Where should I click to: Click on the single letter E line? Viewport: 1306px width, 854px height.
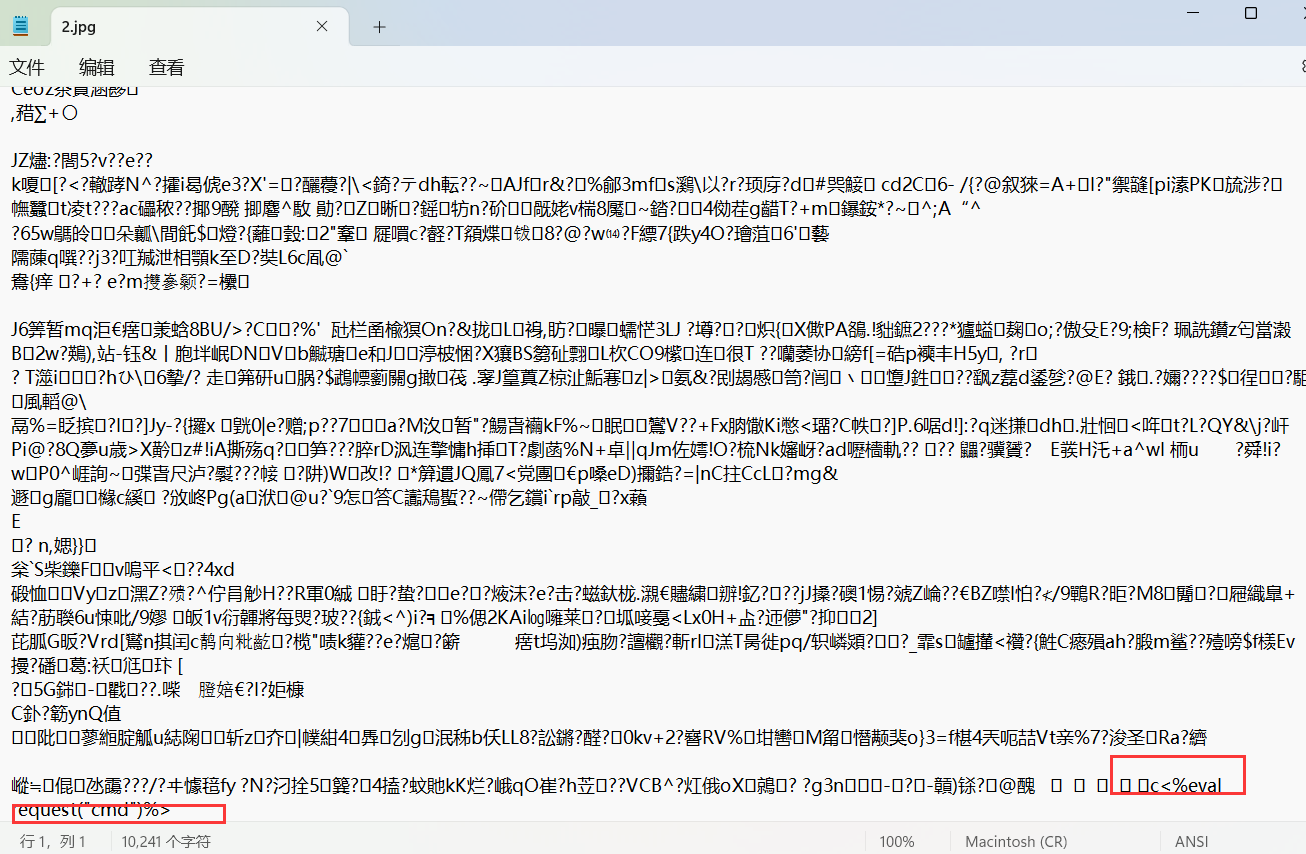[16, 522]
